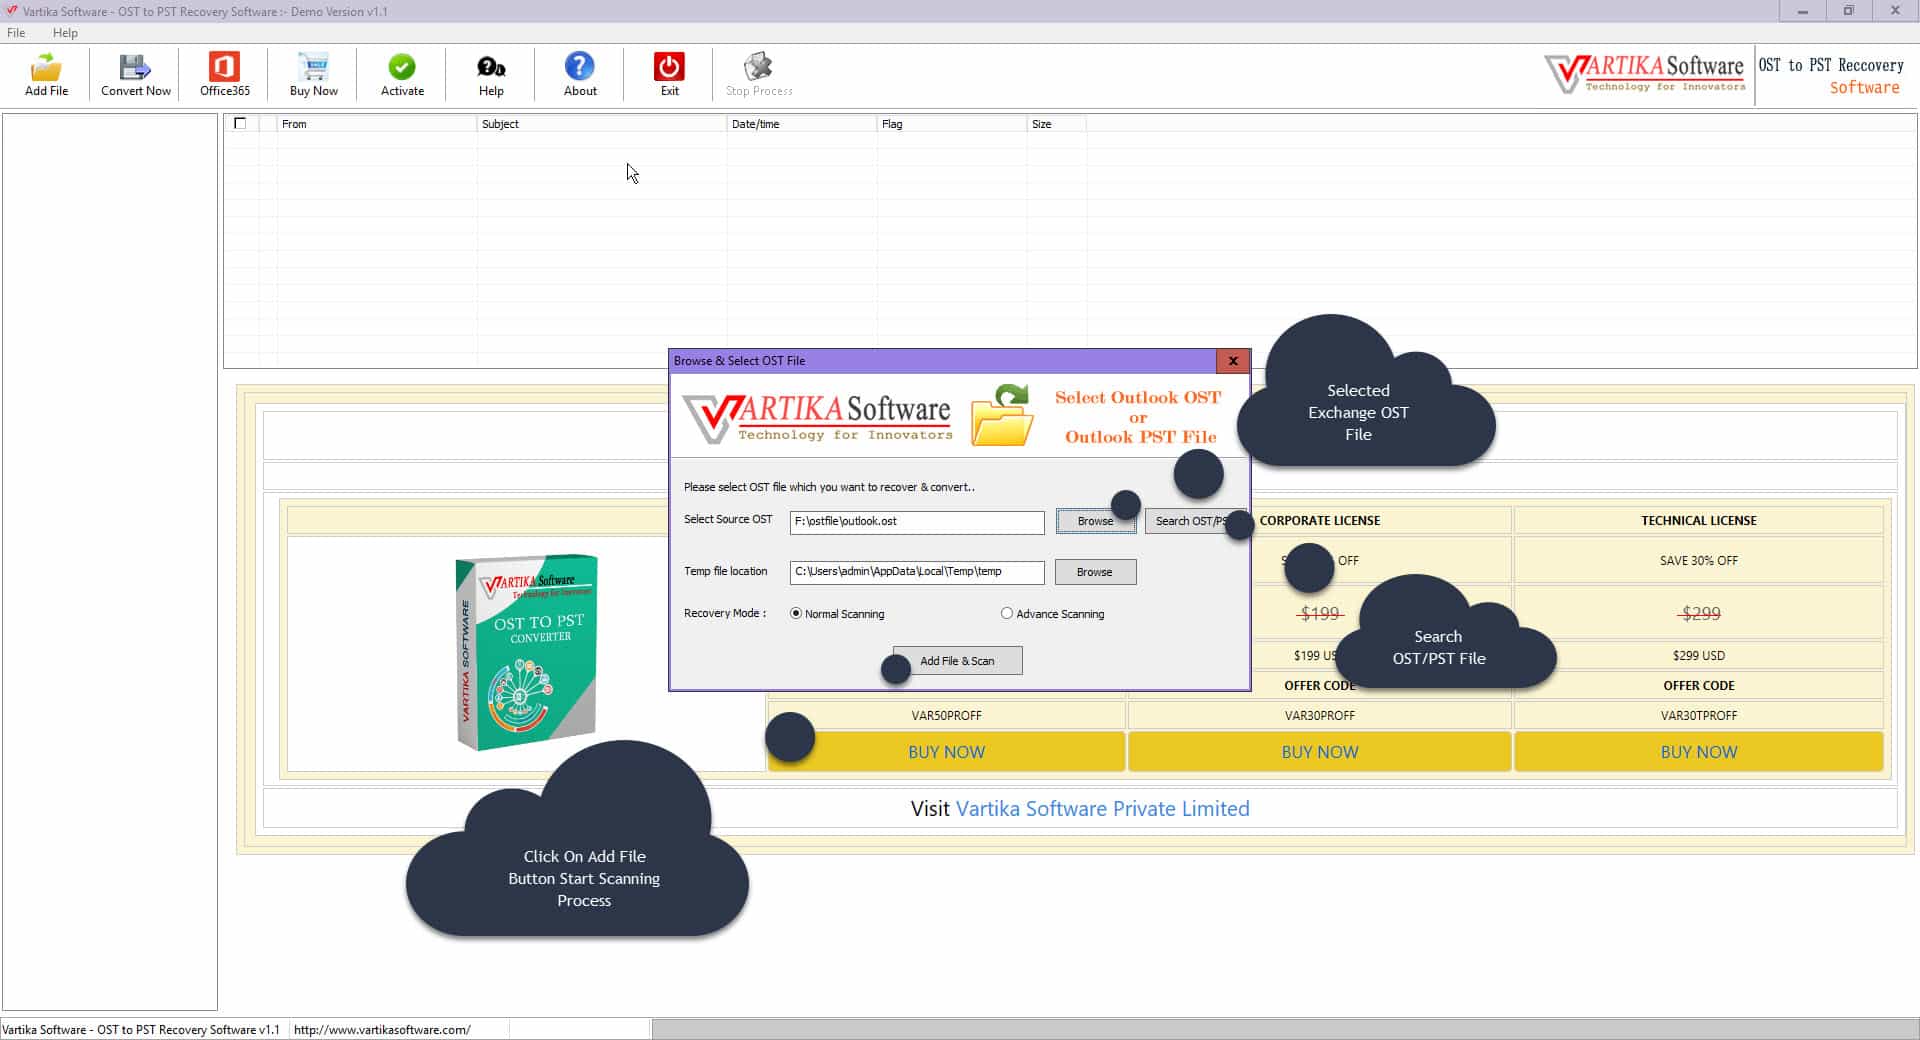Open the Help menu
The height and width of the screenshot is (1040, 1920).
click(x=65, y=33)
